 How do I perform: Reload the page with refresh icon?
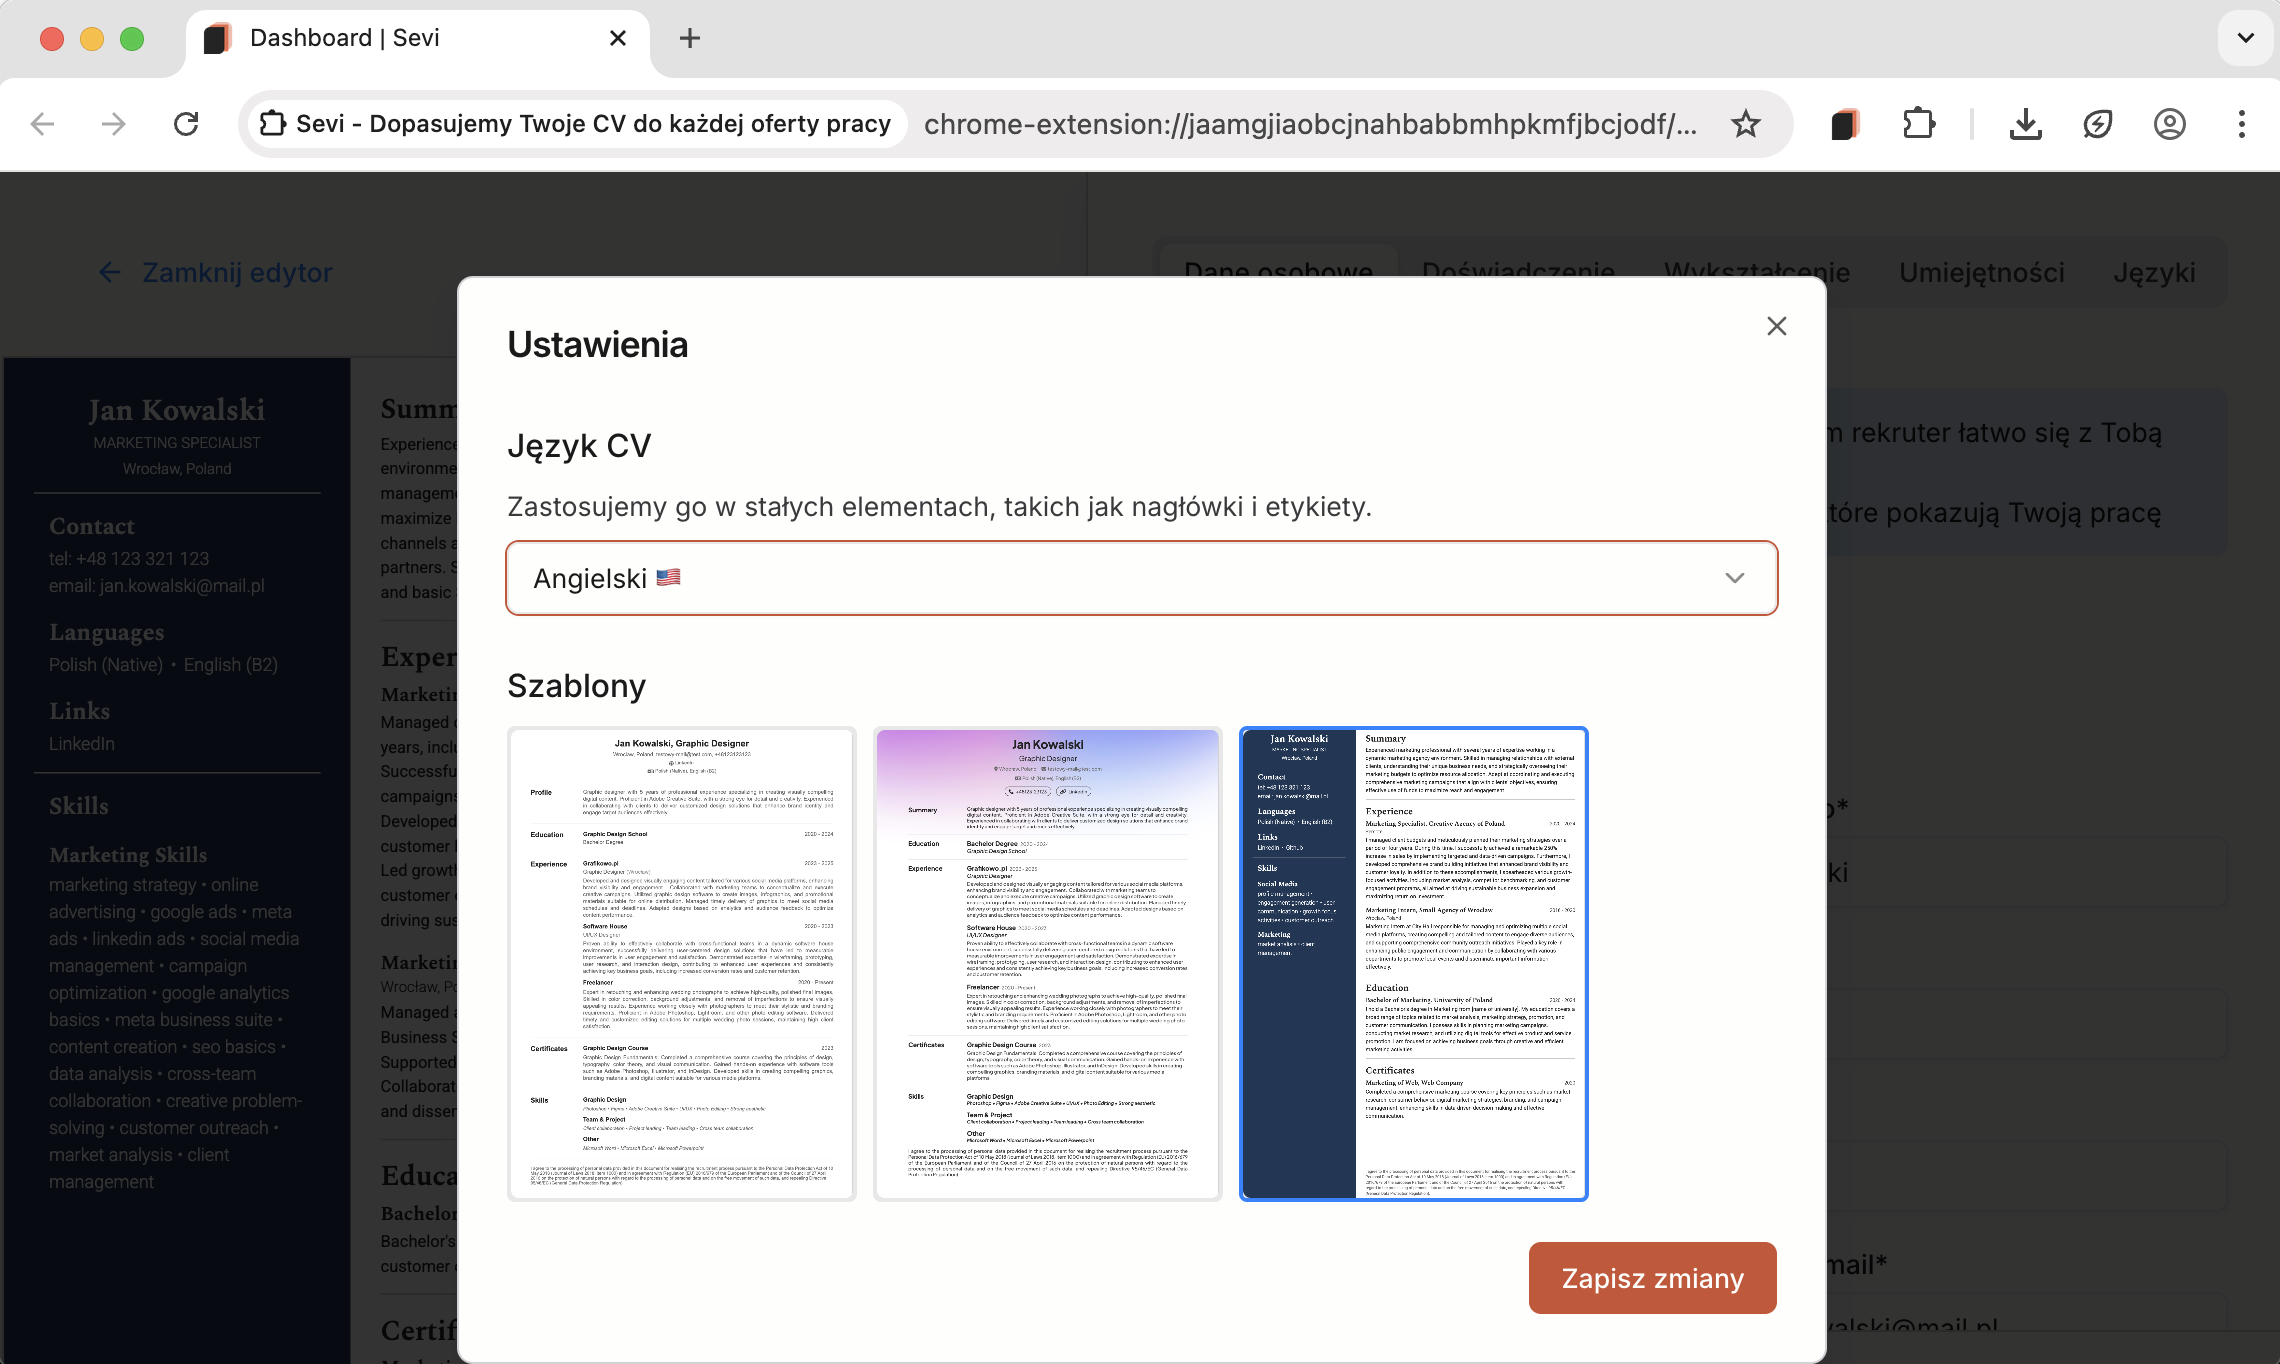186,124
